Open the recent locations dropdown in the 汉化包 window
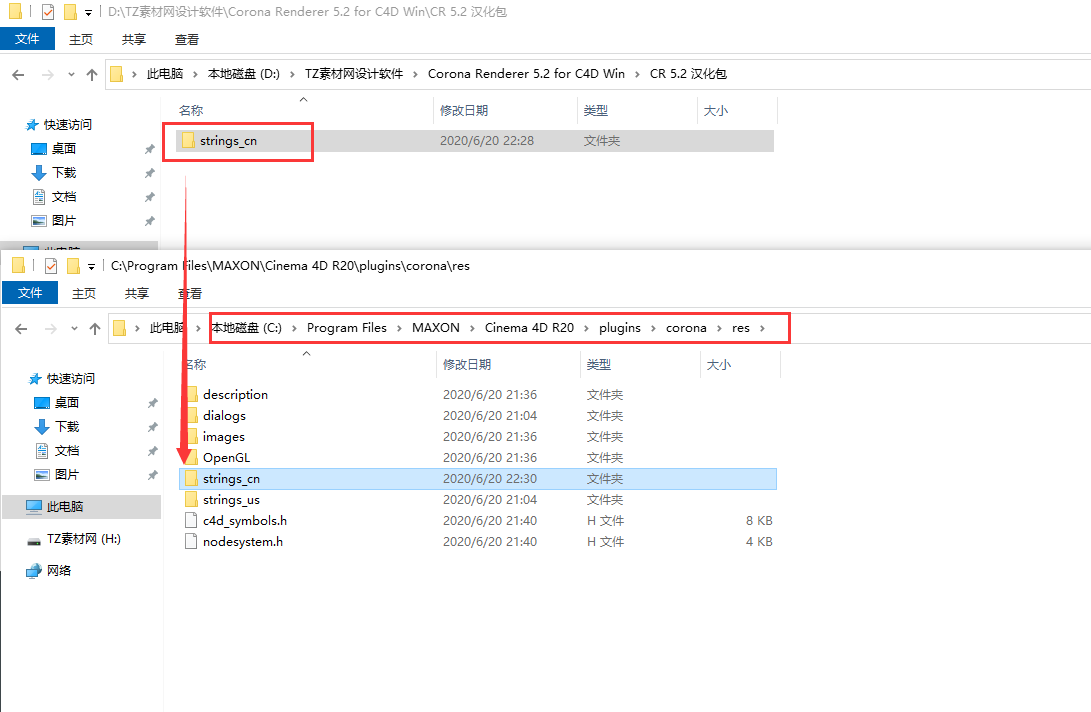 point(71,74)
